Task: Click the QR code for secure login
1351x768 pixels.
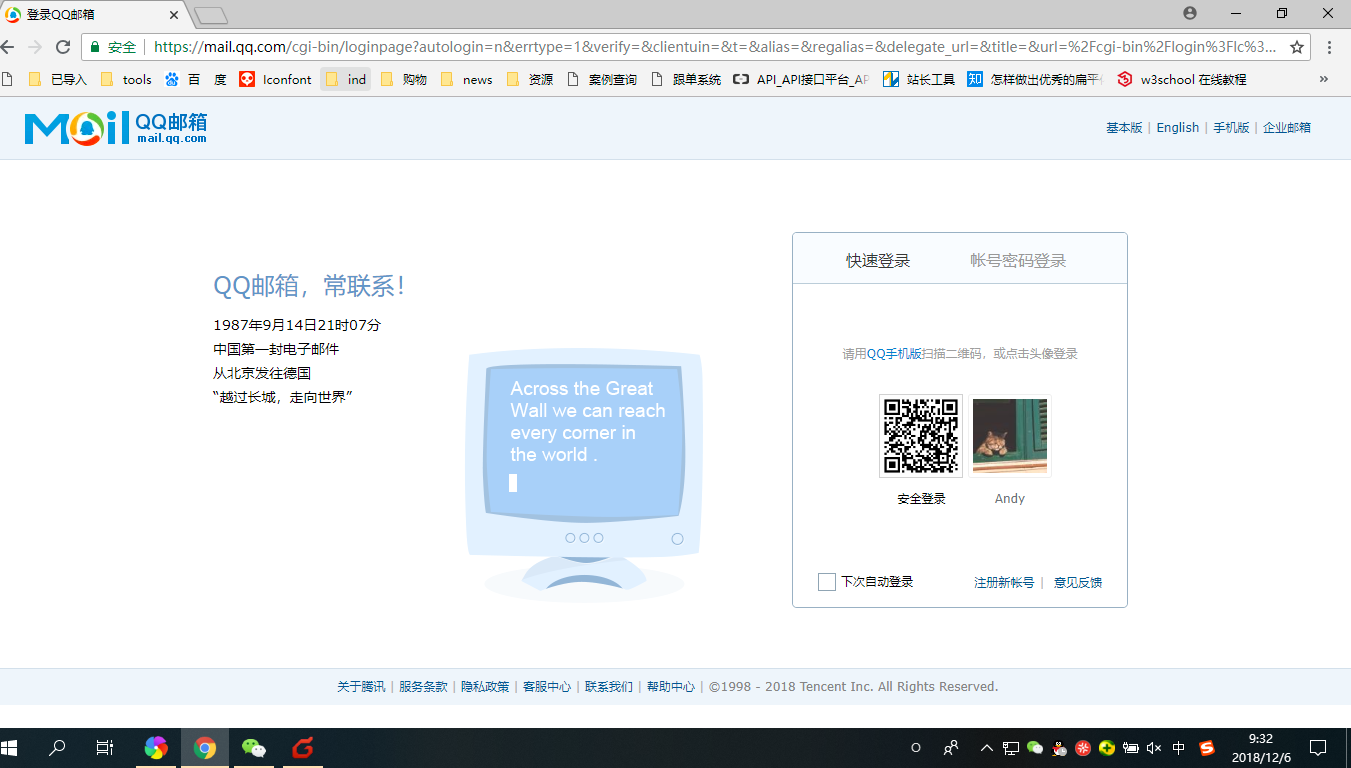Action: (x=921, y=435)
